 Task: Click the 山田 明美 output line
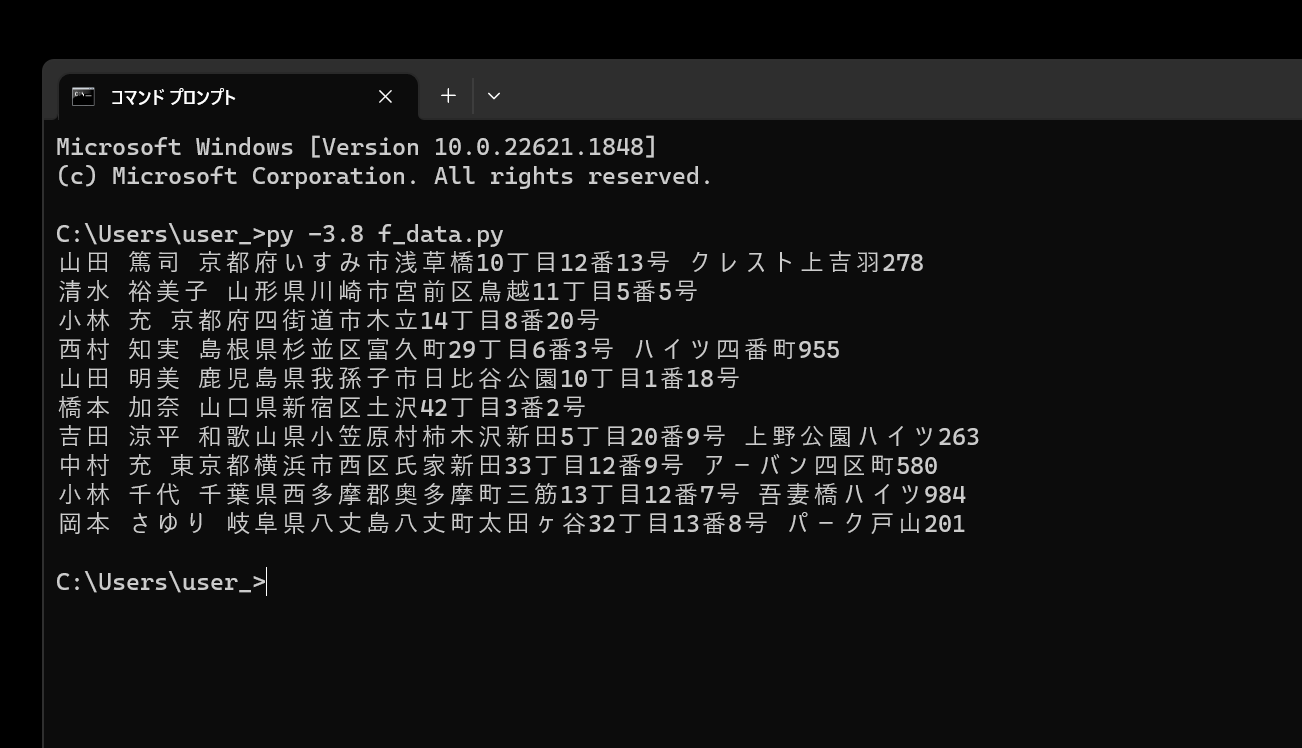398,379
